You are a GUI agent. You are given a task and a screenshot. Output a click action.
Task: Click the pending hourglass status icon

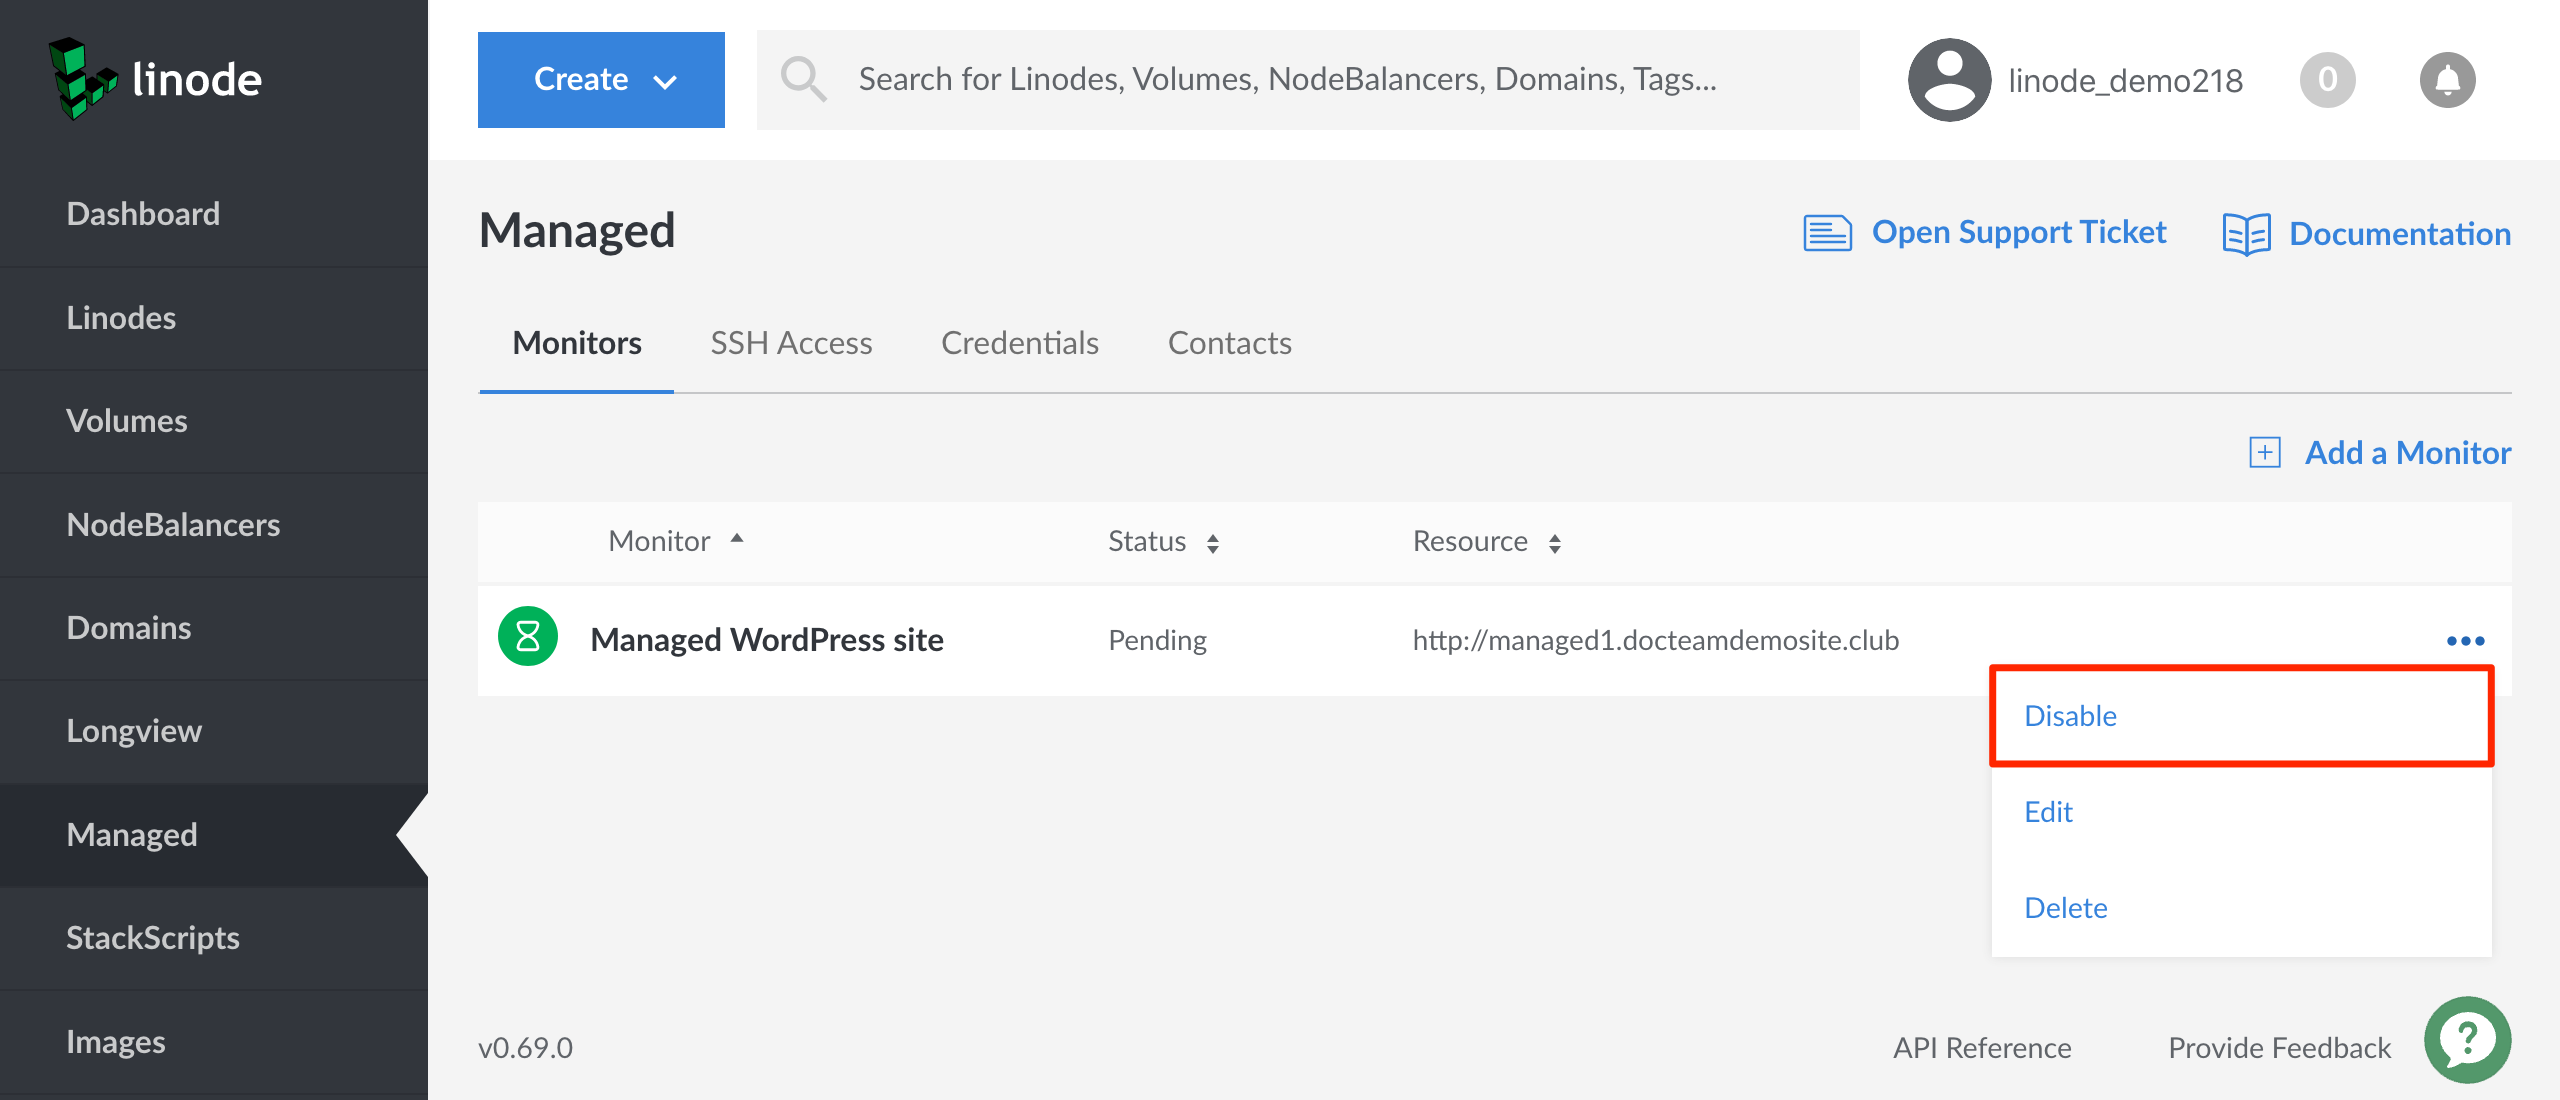pos(528,638)
